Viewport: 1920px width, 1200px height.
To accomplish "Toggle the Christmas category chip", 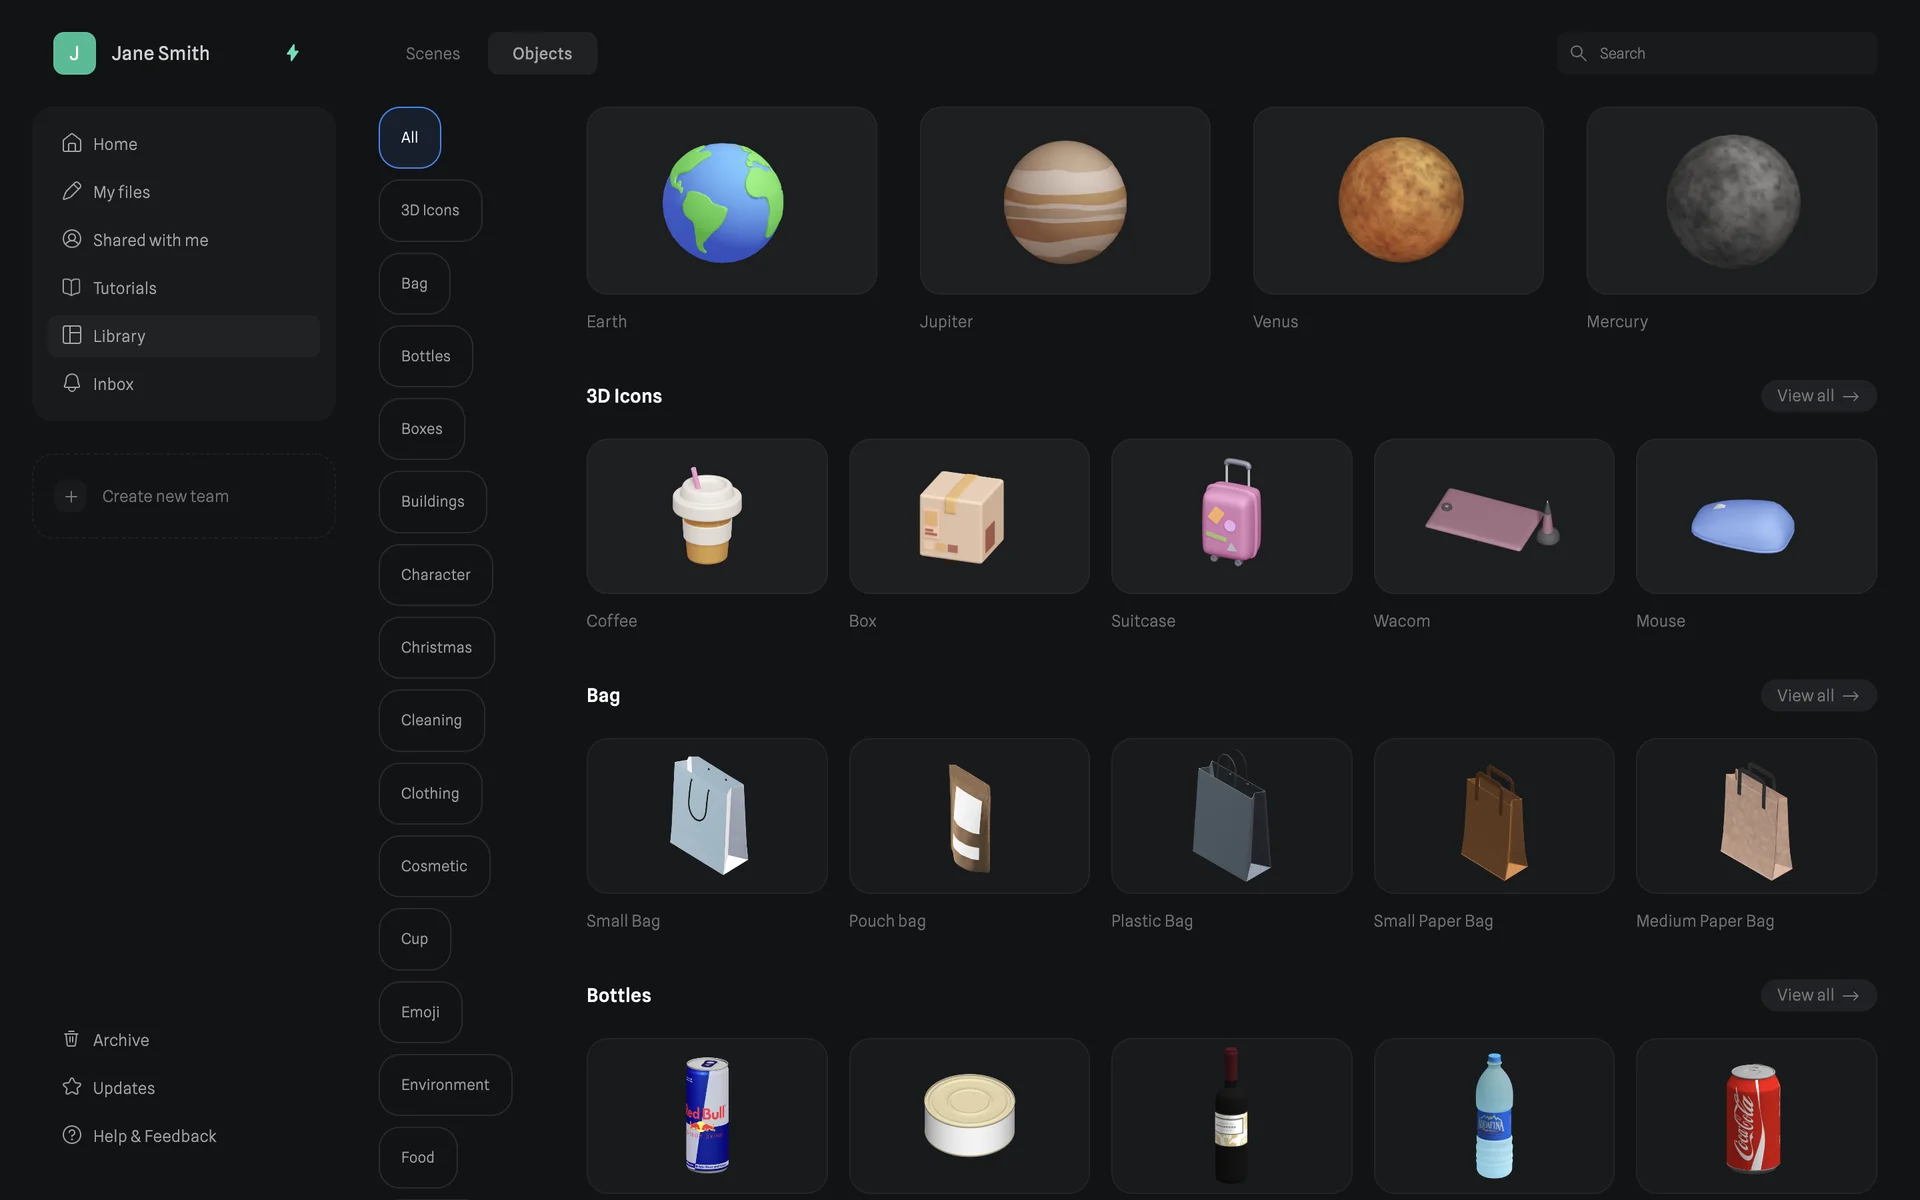I will [436, 647].
